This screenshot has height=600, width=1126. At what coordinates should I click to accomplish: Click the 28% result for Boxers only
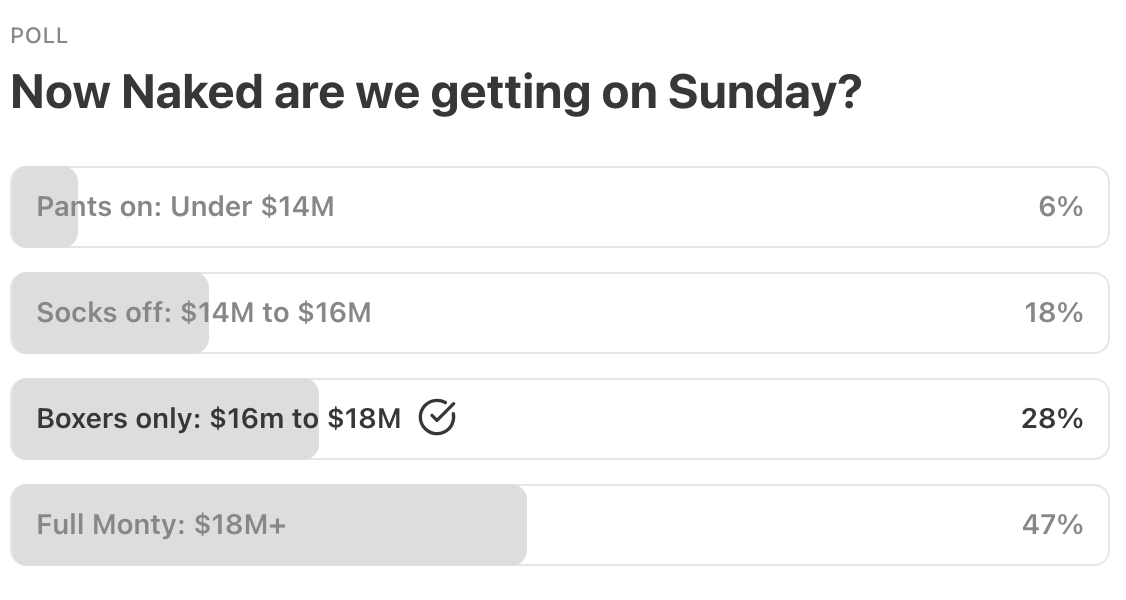coord(1051,419)
